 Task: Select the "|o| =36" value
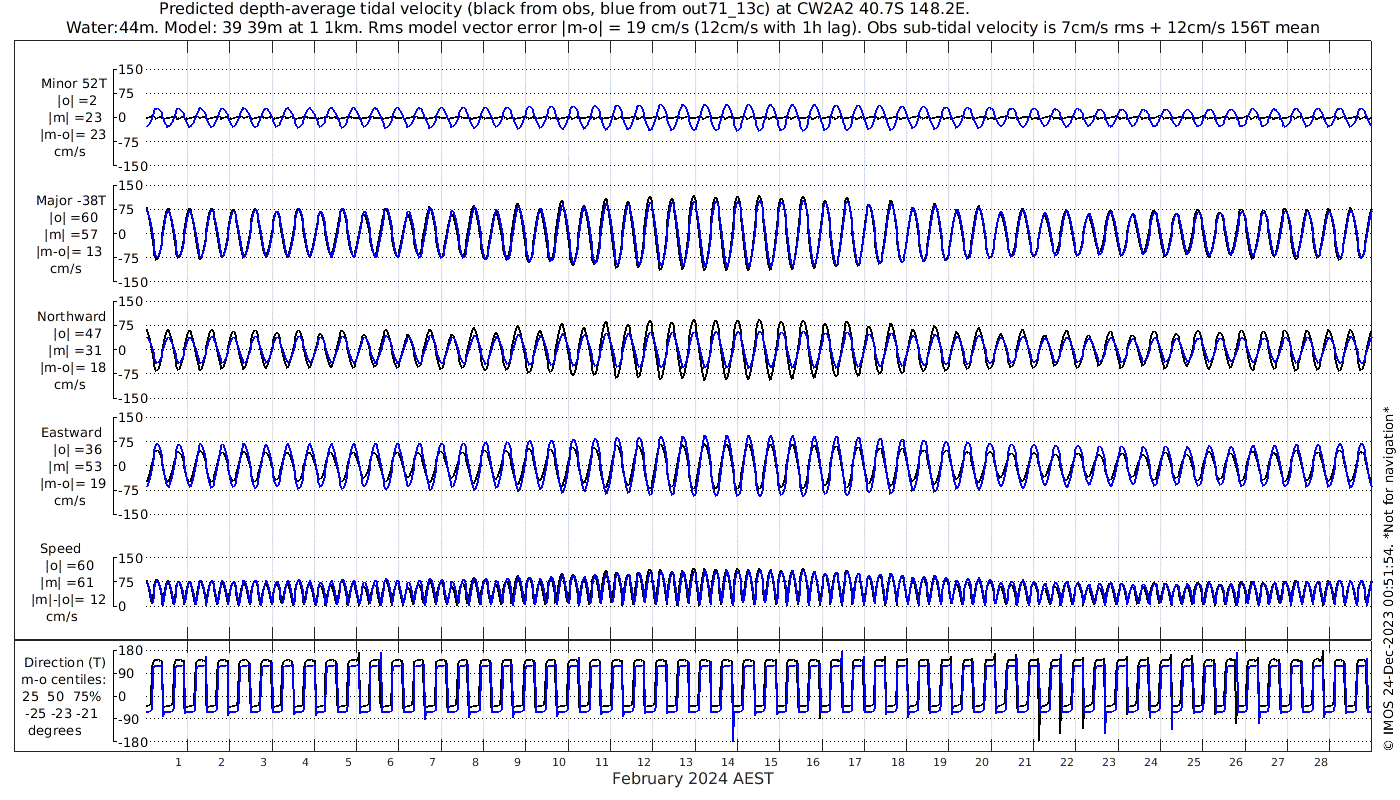tap(76, 450)
